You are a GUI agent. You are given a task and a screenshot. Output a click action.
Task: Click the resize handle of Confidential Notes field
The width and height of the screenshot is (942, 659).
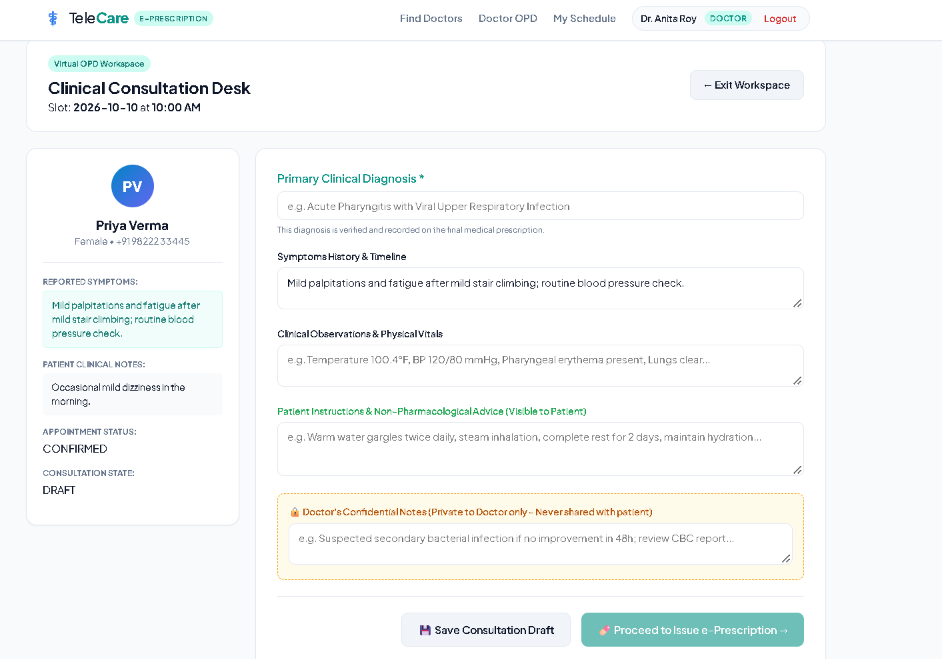click(x=786, y=559)
